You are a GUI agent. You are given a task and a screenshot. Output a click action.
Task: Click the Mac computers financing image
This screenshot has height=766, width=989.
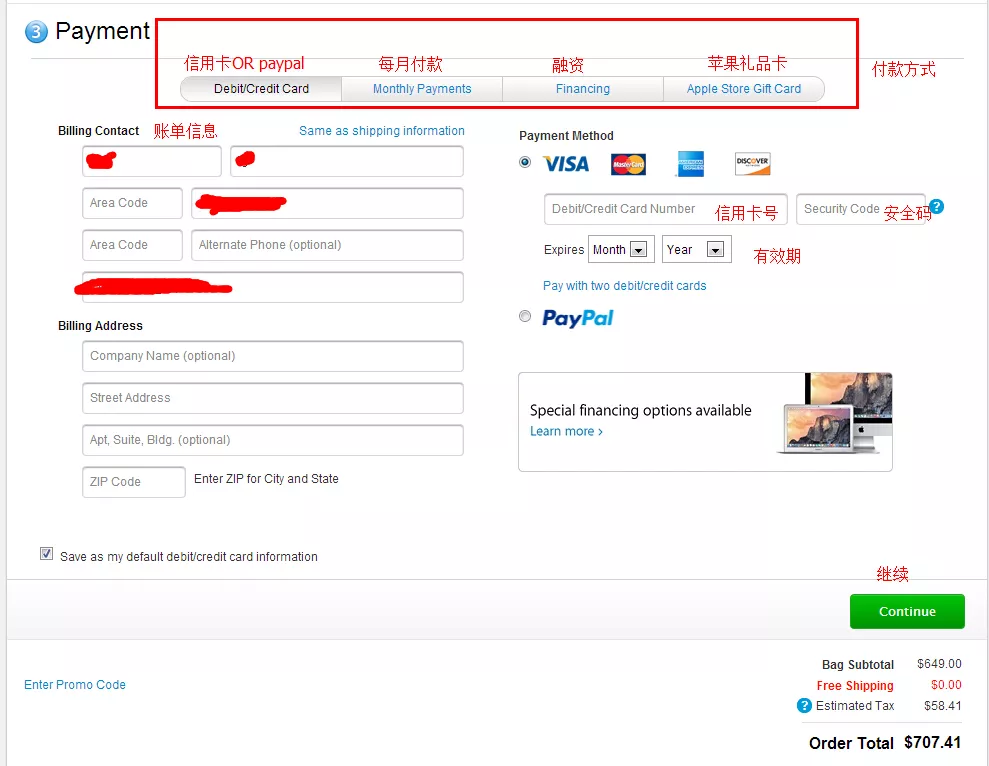pos(834,413)
